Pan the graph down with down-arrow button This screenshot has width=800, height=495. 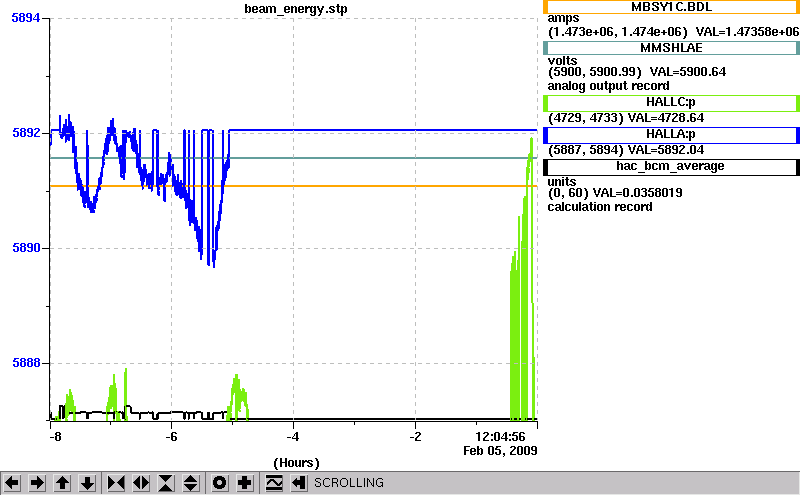tap(87, 483)
